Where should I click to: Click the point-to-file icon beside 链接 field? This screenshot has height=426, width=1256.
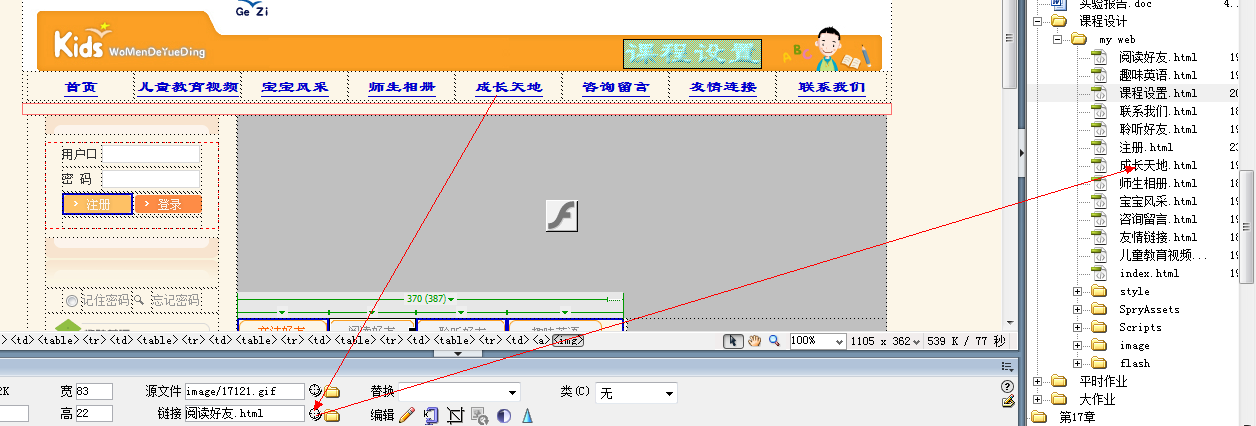[315, 414]
